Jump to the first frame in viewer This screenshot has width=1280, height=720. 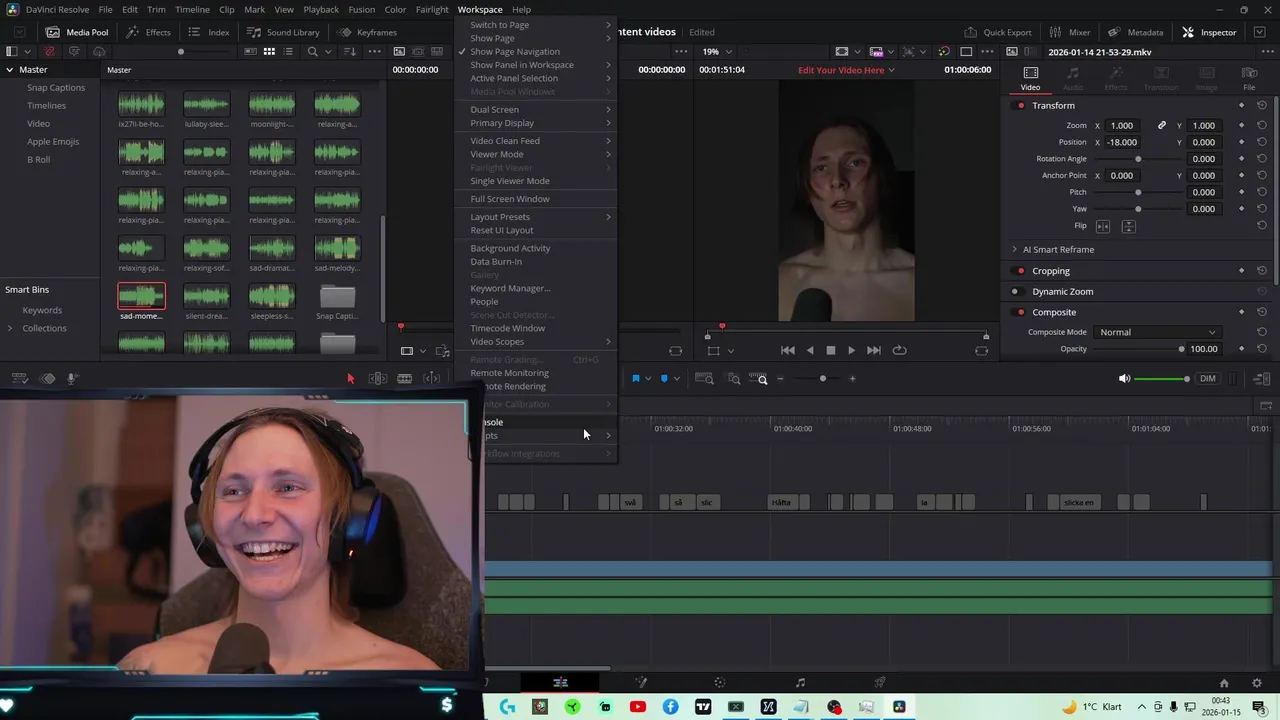point(787,350)
